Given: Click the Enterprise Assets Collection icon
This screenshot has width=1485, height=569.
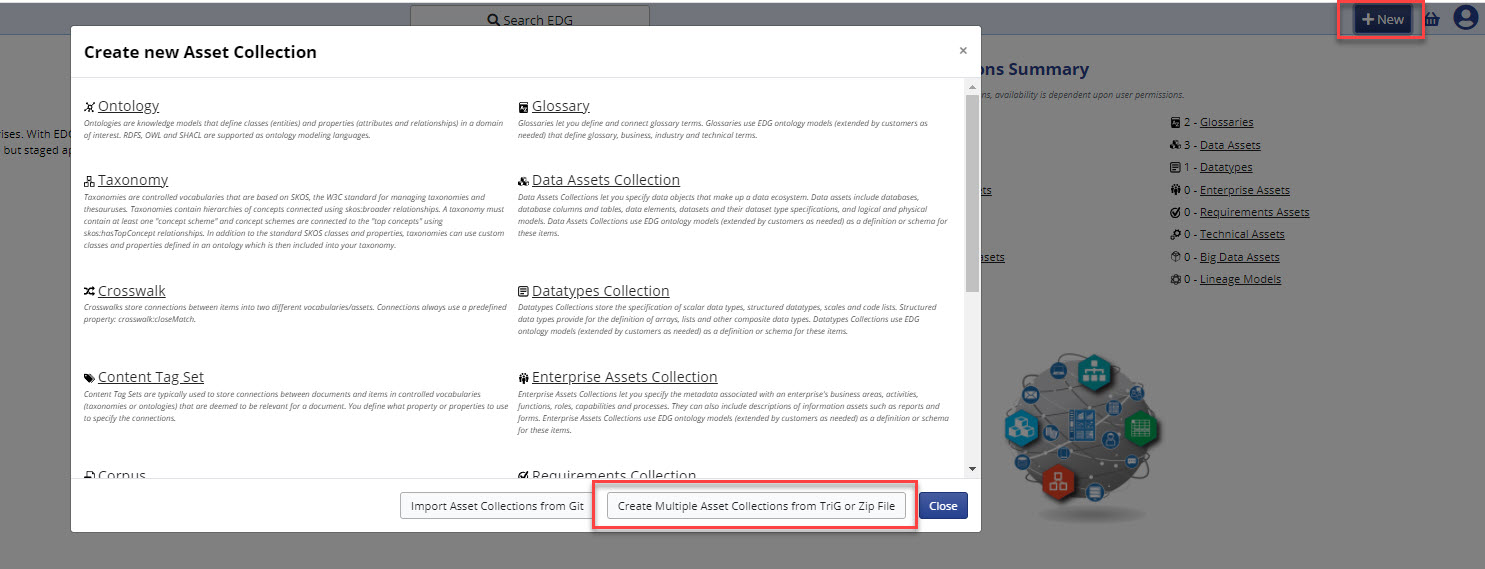Looking at the screenshot, I should point(523,378).
